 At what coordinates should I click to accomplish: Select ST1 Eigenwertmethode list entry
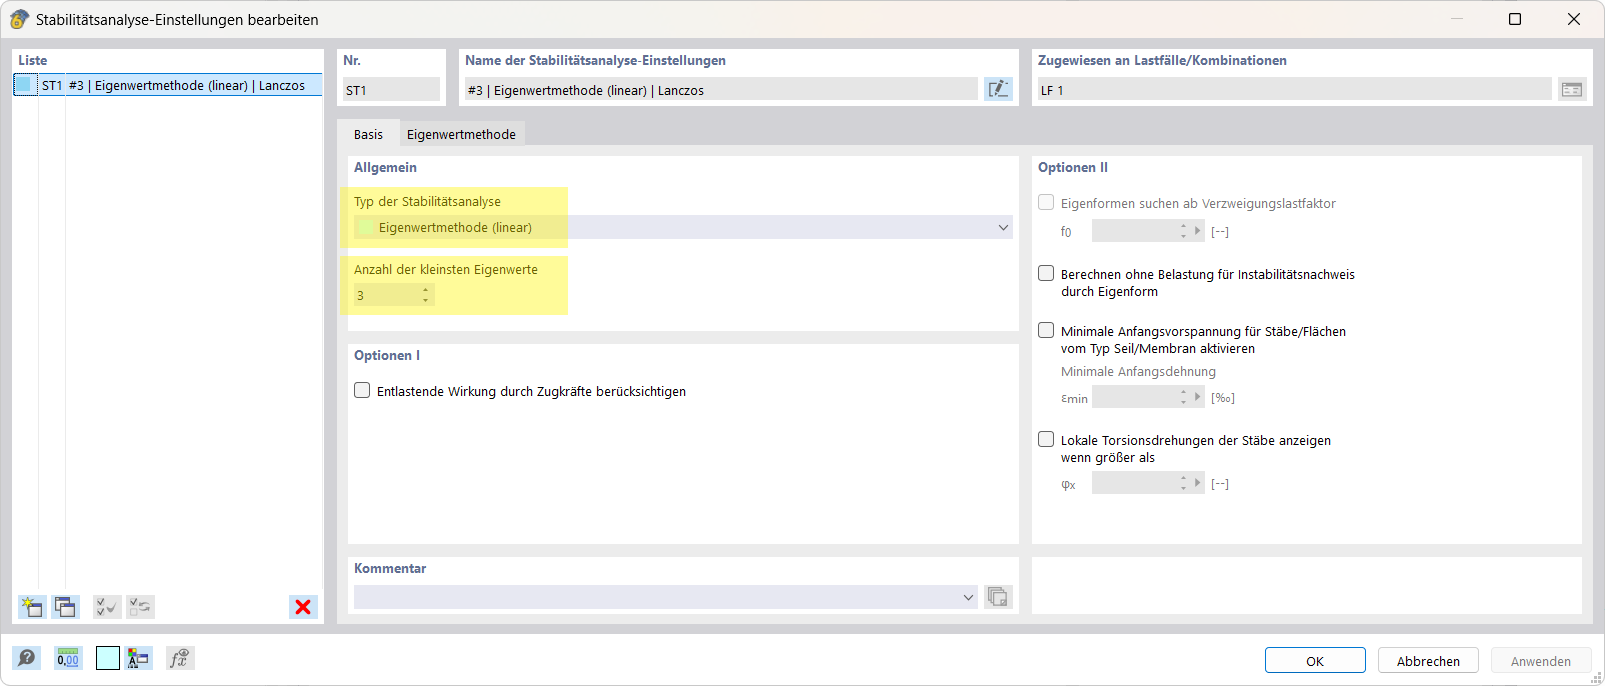[168, 85]
